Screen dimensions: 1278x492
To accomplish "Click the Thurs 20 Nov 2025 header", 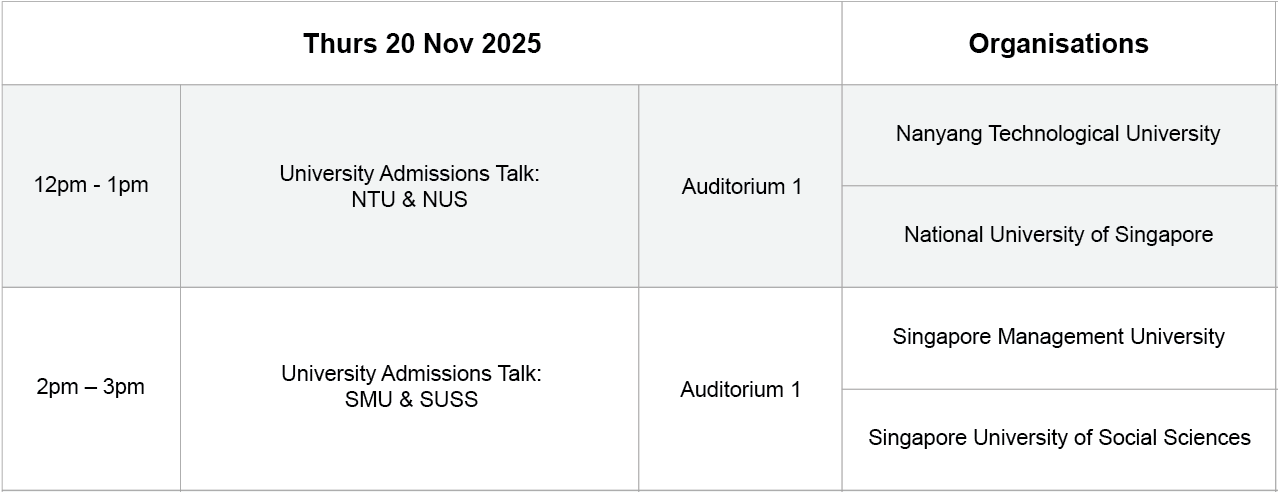I will (422, 44).
